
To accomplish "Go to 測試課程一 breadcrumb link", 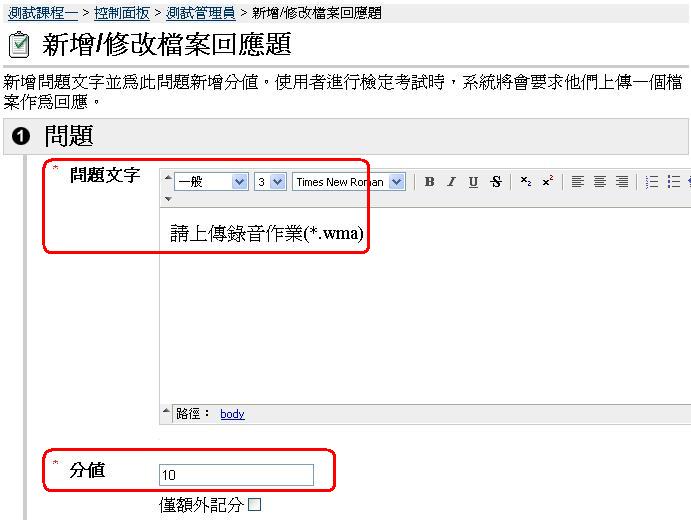I will pyautogui.click(x=43, y=13).
